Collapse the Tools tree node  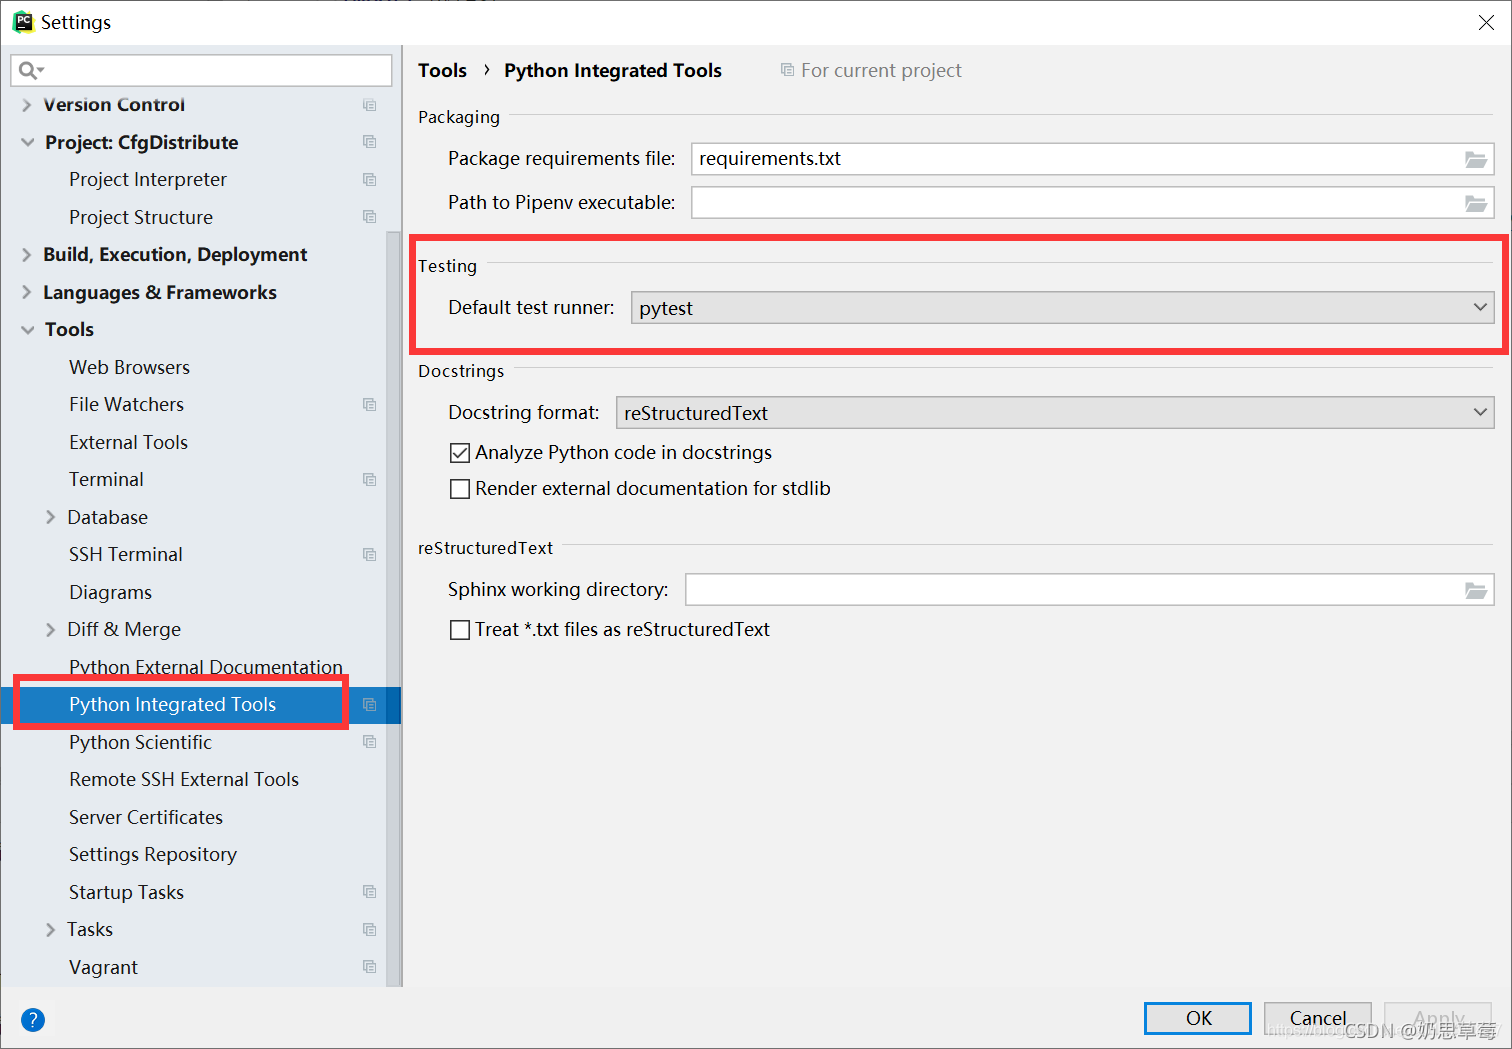pos(27,330)
